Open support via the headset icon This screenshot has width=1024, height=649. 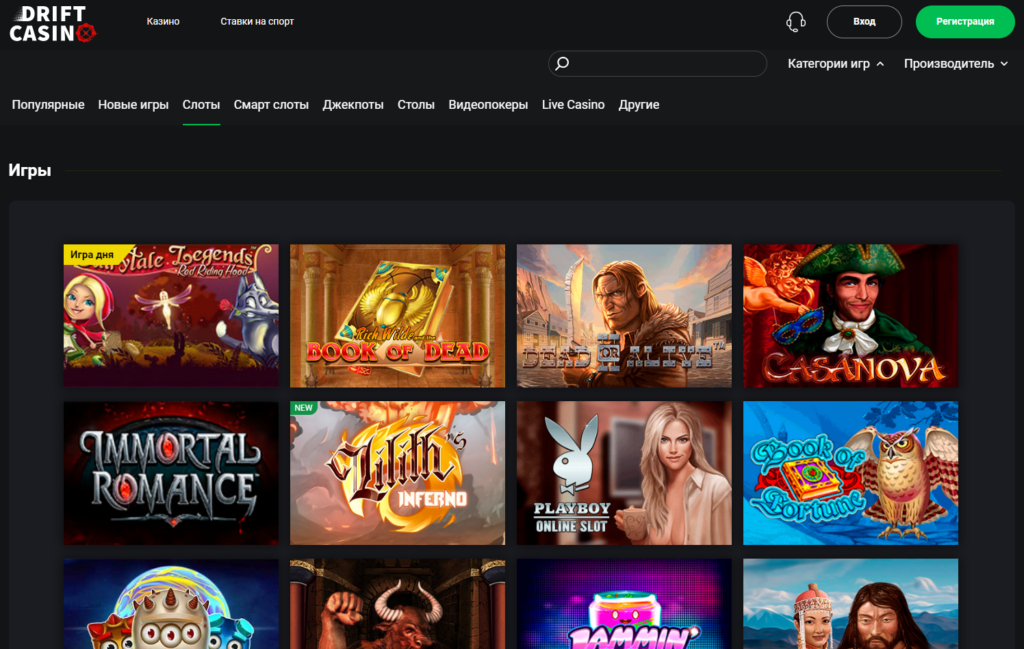[796, 22]
